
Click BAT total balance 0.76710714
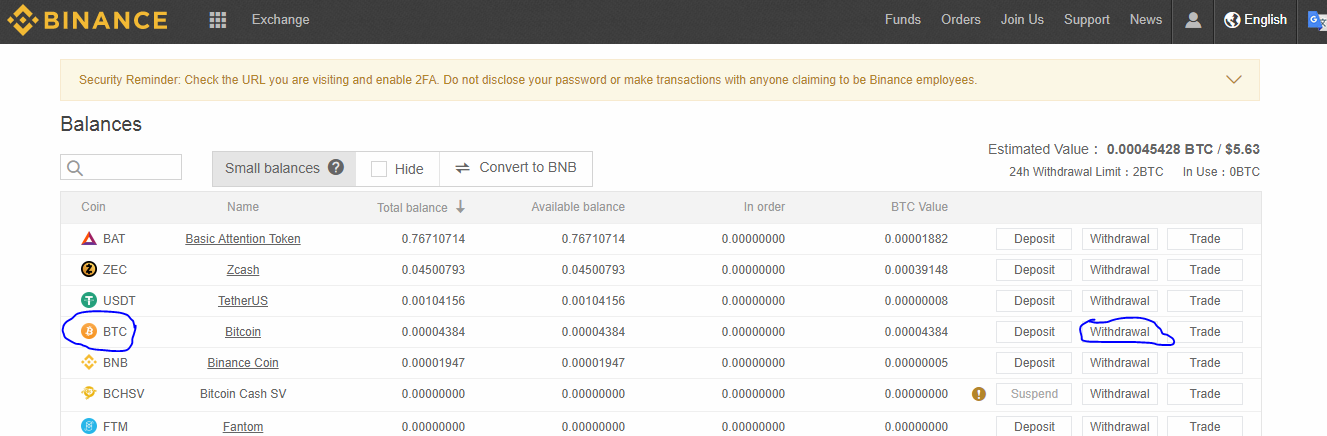click(x=433, y=239)
